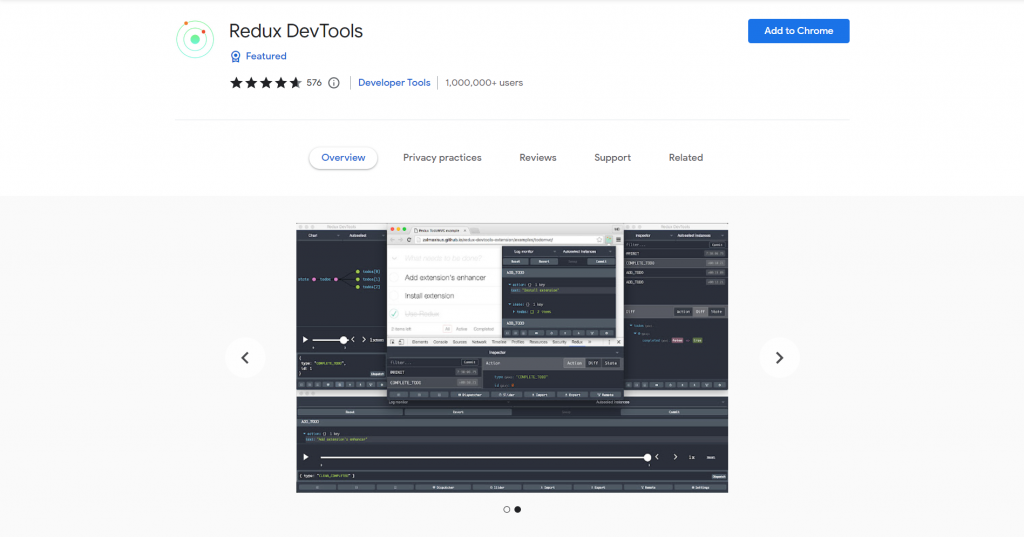Show previous screenshot with left arrow
Image resolution: width=1024 pixels, height=537 pixels.
(245, 357)
